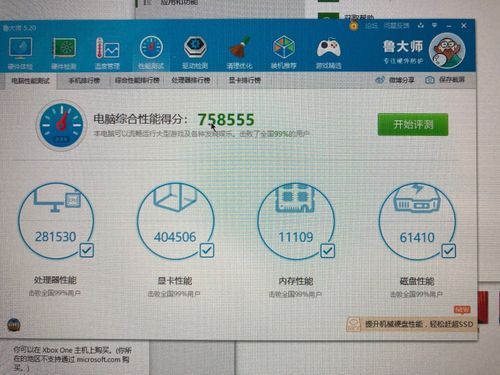Switch to the 处理器排行榜 tab
This screenshot has width=500, height=375.
point(191,80)
